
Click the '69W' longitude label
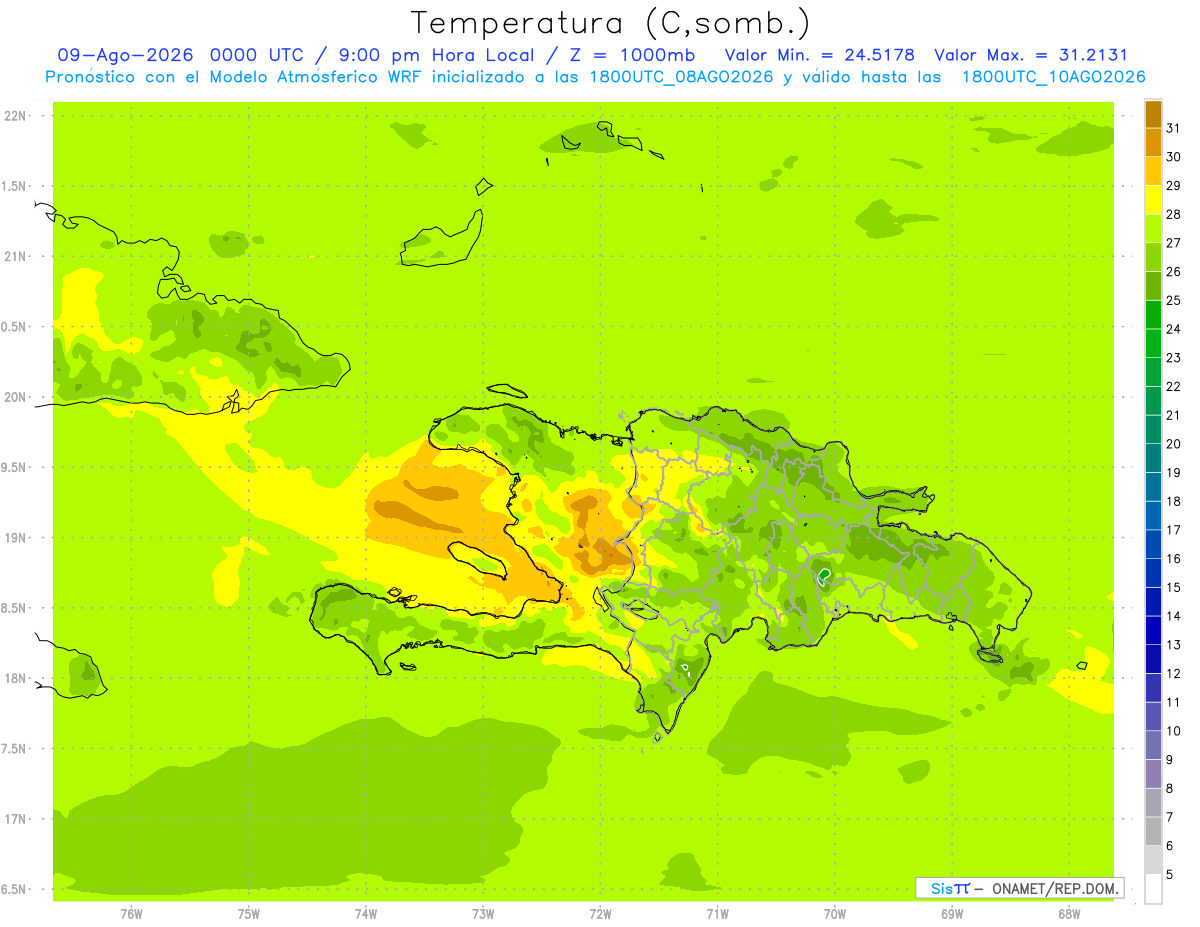coord(952,913)
